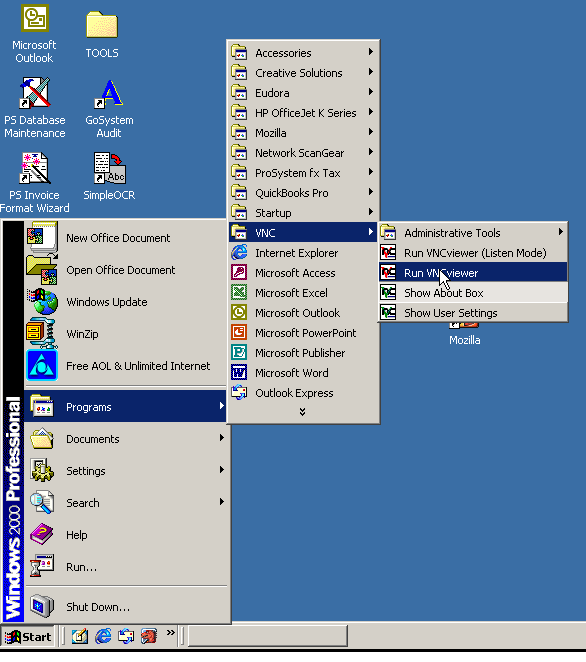Click the Microsoft PowerPoint icon

click(239, 332)
